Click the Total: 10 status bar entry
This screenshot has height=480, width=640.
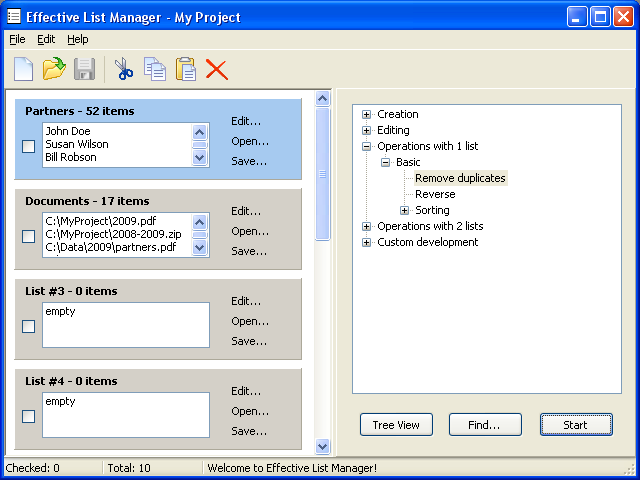(129, 468)
